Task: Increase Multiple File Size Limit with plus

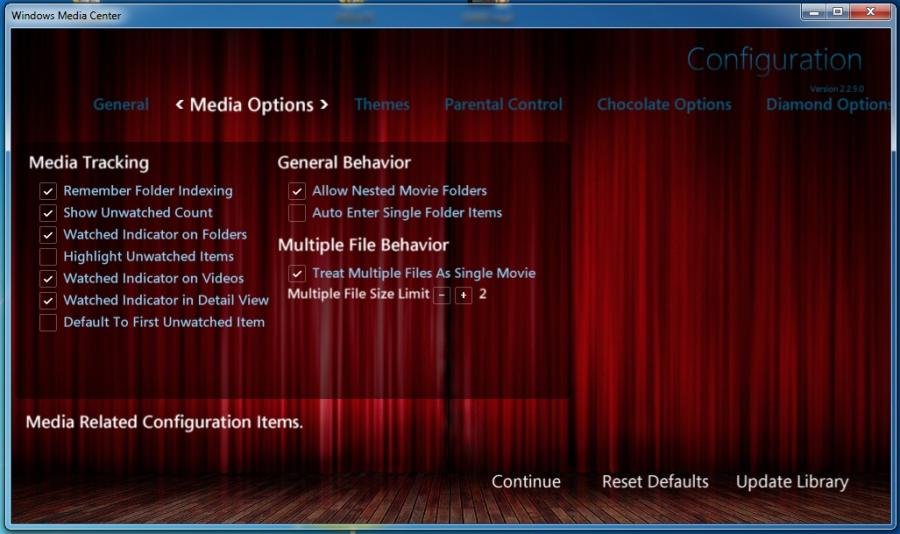Action: [464, 295]
